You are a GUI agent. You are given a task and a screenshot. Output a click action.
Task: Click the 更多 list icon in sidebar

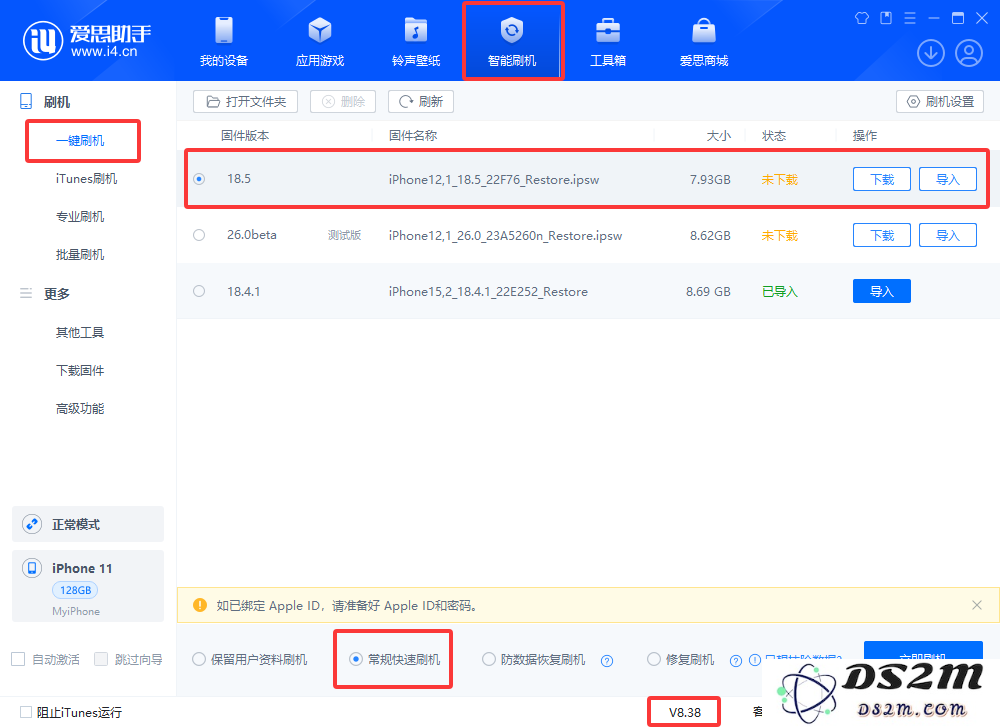[26, 293]
